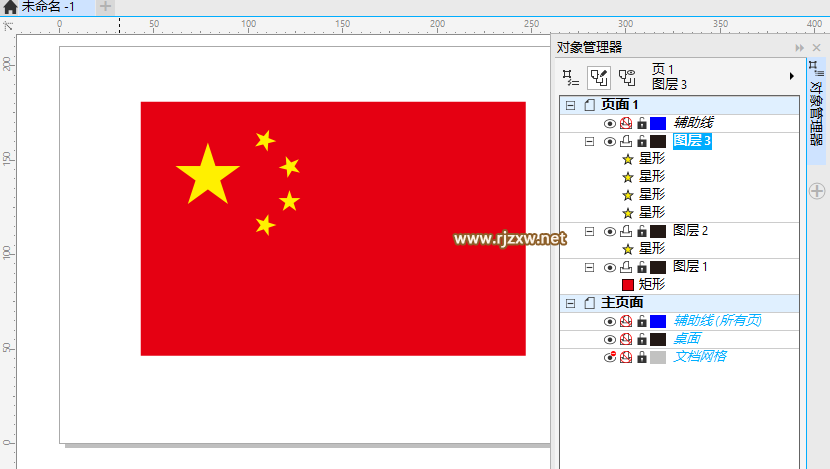Select the 桌面 master layer
Image resolution: width=830 pixels, height=469 pixels.
point(687,339)
